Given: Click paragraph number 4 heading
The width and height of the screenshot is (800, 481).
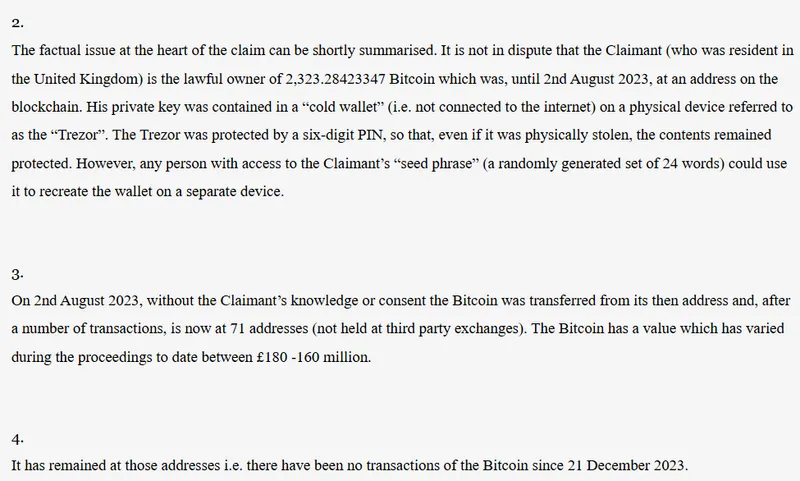Looking at the screenshot, I should [x=14, y=438].
